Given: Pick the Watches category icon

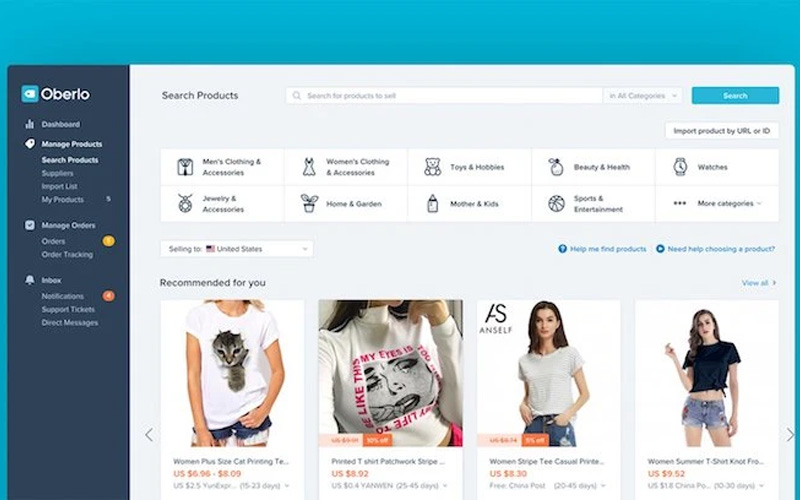Looking at the screenshot, I should 680,167.
